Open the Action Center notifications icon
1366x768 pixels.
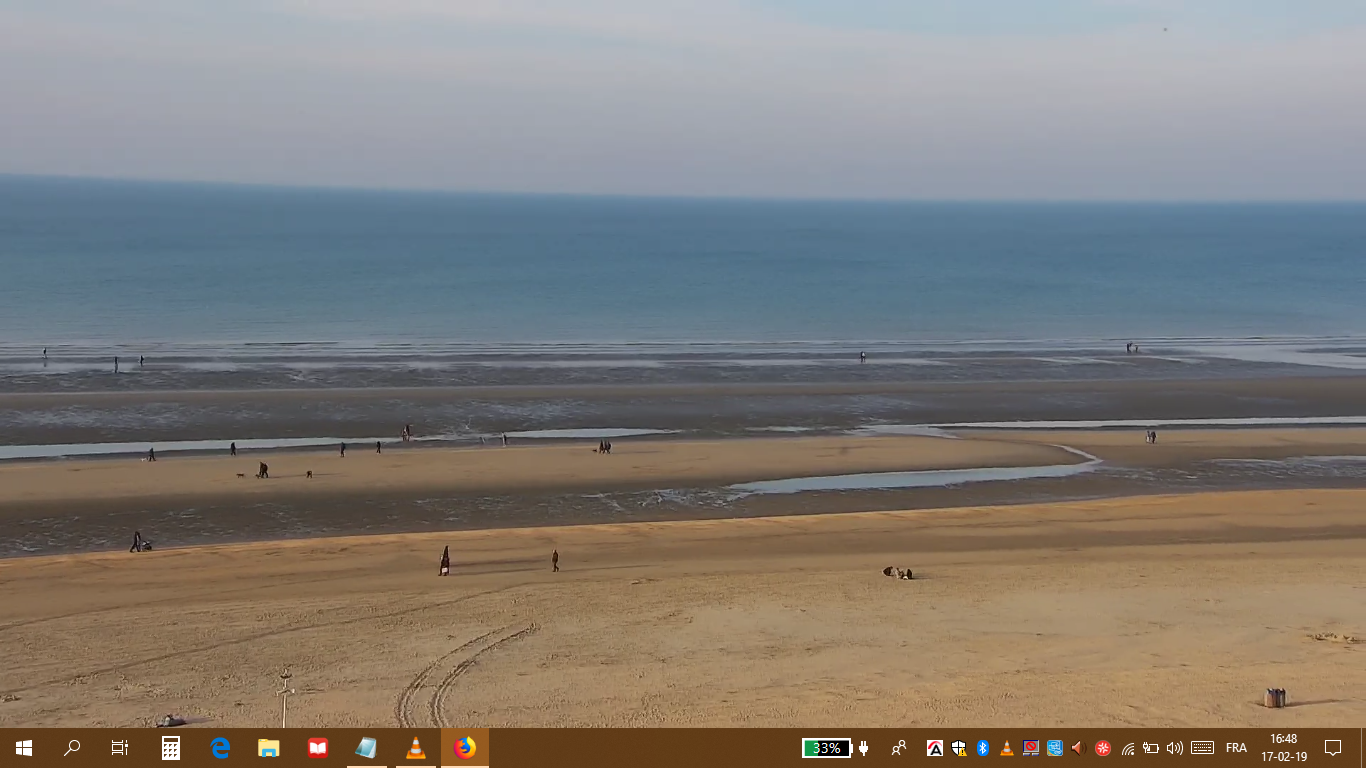(x=1333, y=748)
